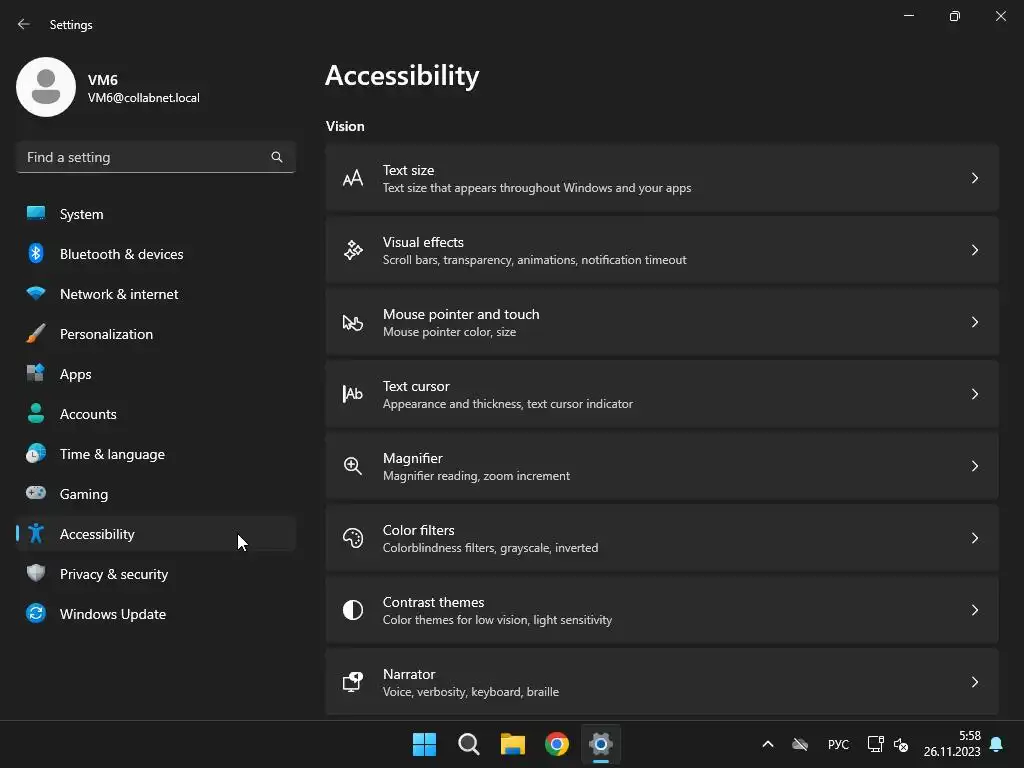The height and width of the screenshot is (768, 1024).
Task: Expand the Text size chevron
Action: [x=974, y=178]
